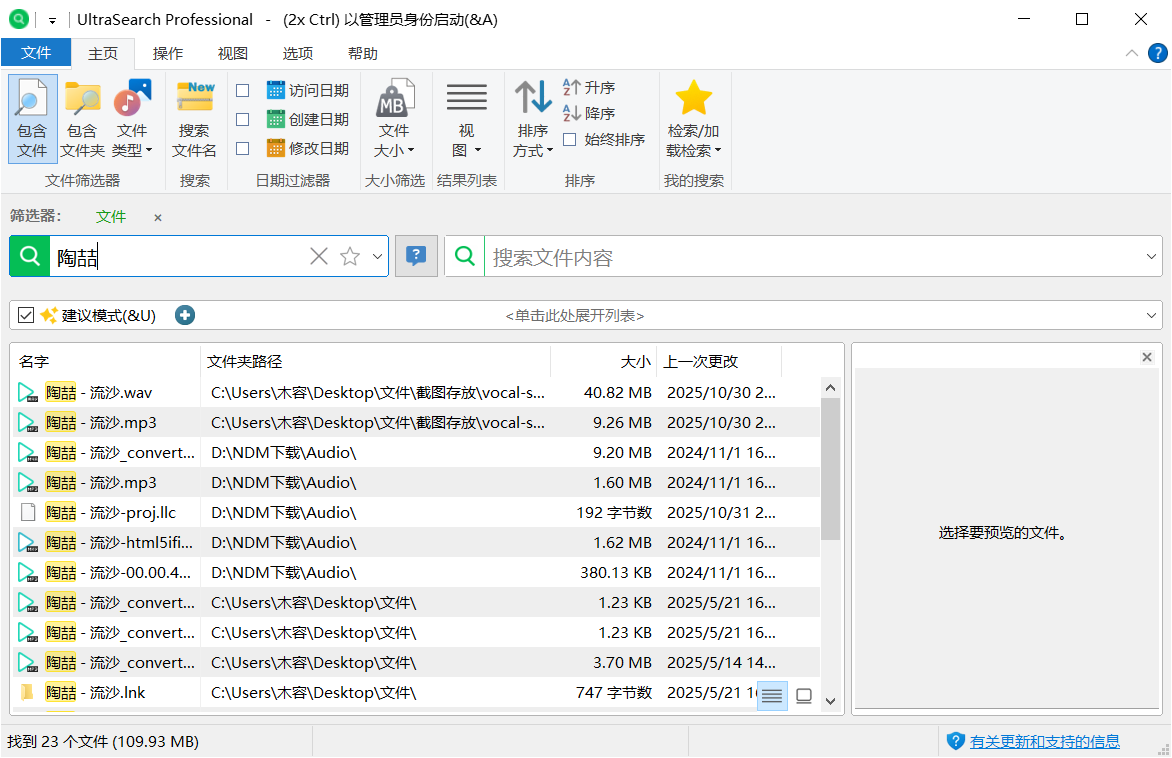The height and width of the screenshot is (758, 1172).
Task: Switch to the 选项 ribbon tab
Action: click(297, 53)
